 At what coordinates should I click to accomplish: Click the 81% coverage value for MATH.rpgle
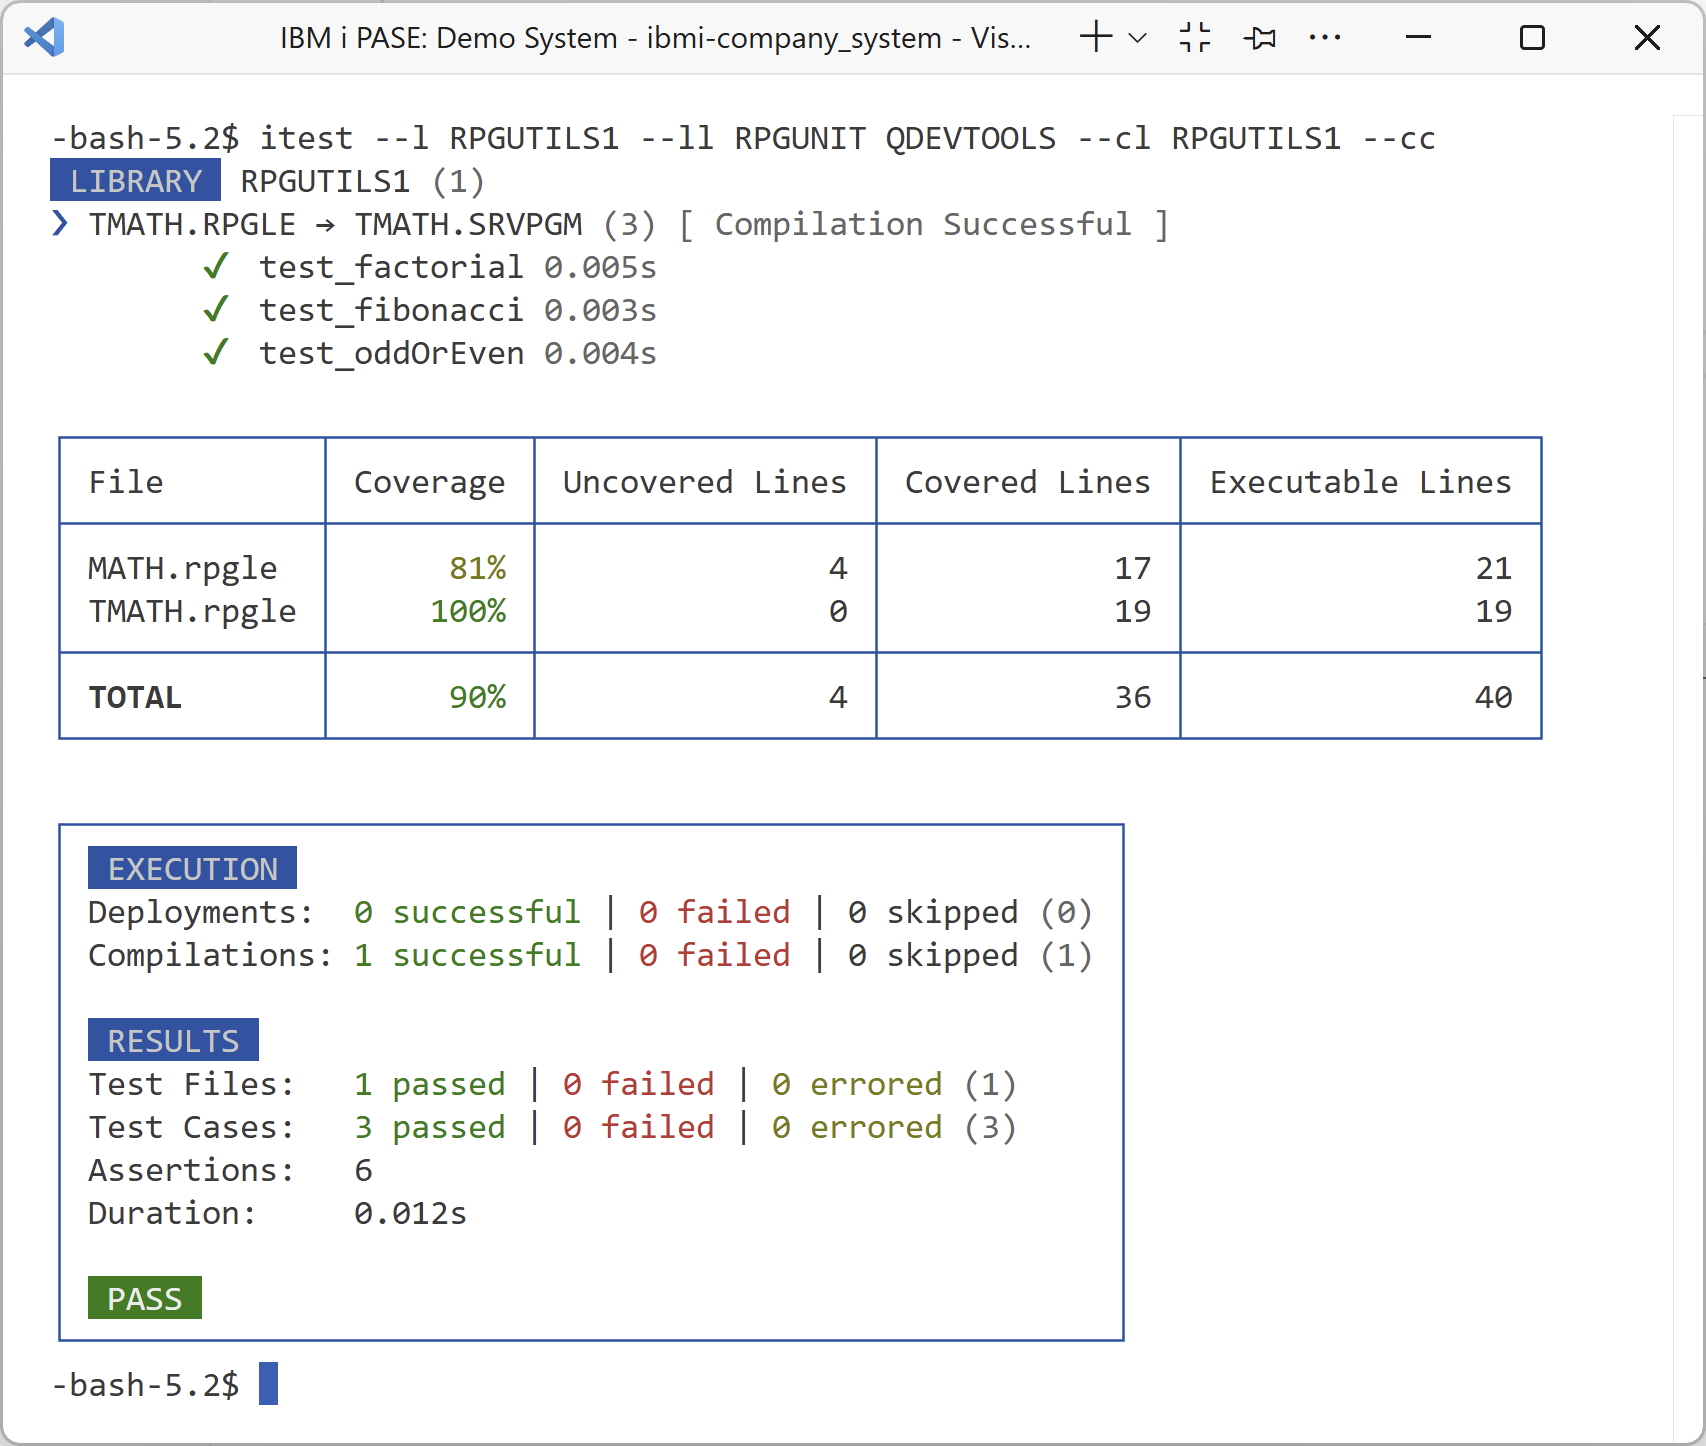[479, 568]
